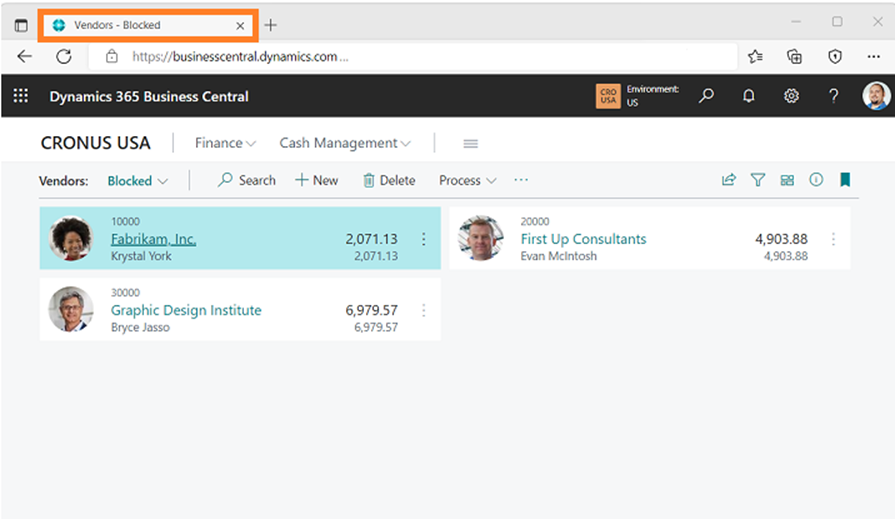Click the browser shield icon
Image resolution: width=895 pixels, height=519 pixels.
coord(835,57)
